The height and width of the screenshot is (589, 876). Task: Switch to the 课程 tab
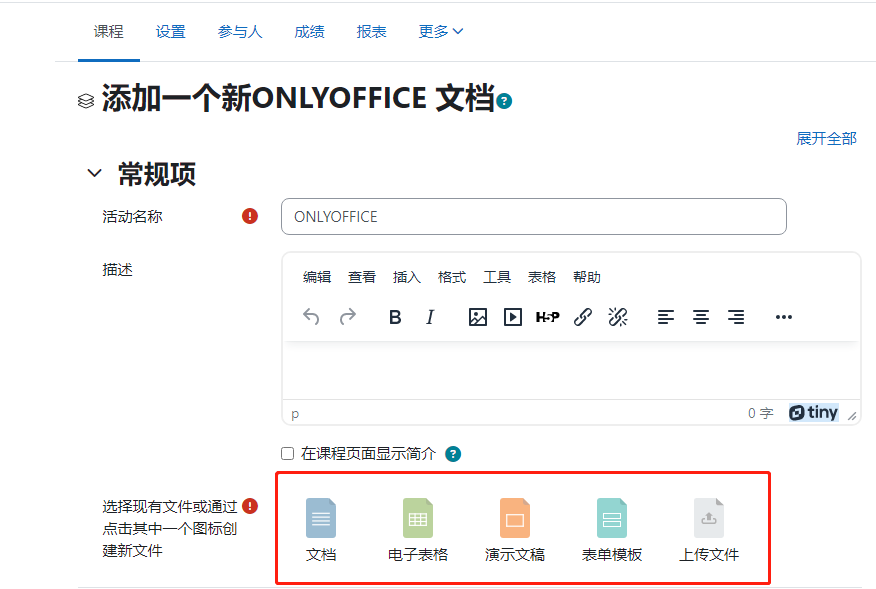pos(108,32)
